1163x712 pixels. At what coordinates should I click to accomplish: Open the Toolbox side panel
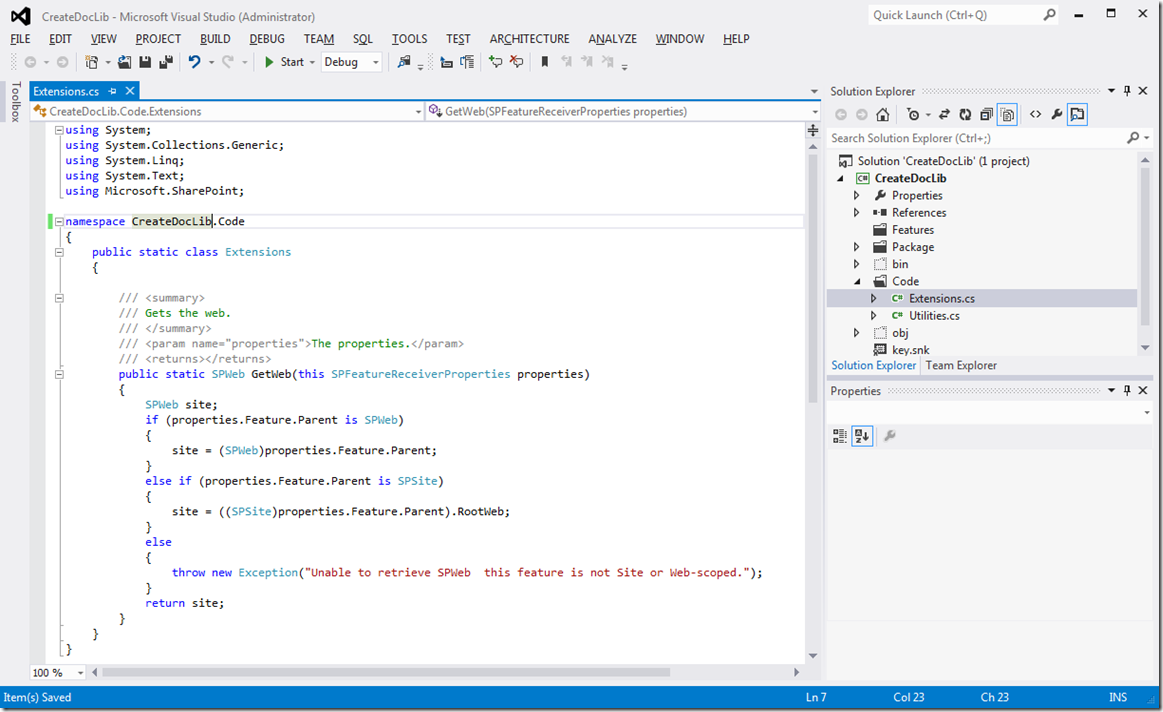point(16,102)
